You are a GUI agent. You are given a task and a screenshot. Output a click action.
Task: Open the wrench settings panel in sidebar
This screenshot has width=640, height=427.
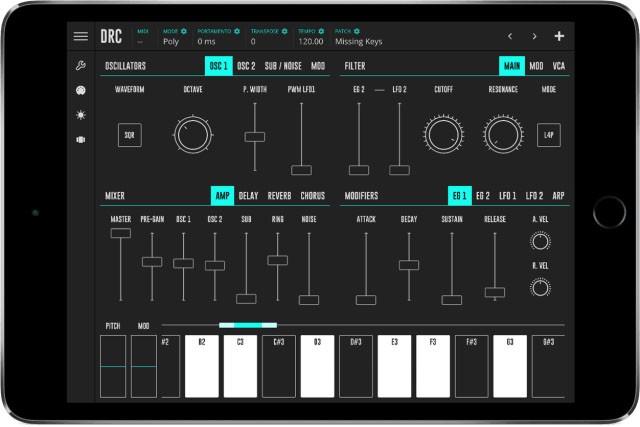pyautogui.click(x=81, y=66)
